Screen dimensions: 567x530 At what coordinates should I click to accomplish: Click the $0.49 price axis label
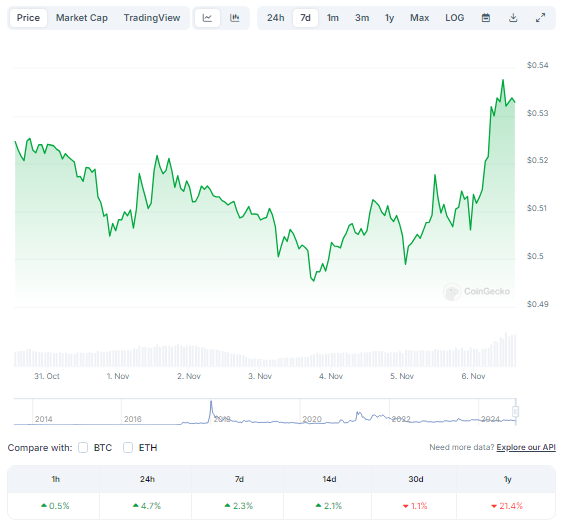tap(537, 304)
